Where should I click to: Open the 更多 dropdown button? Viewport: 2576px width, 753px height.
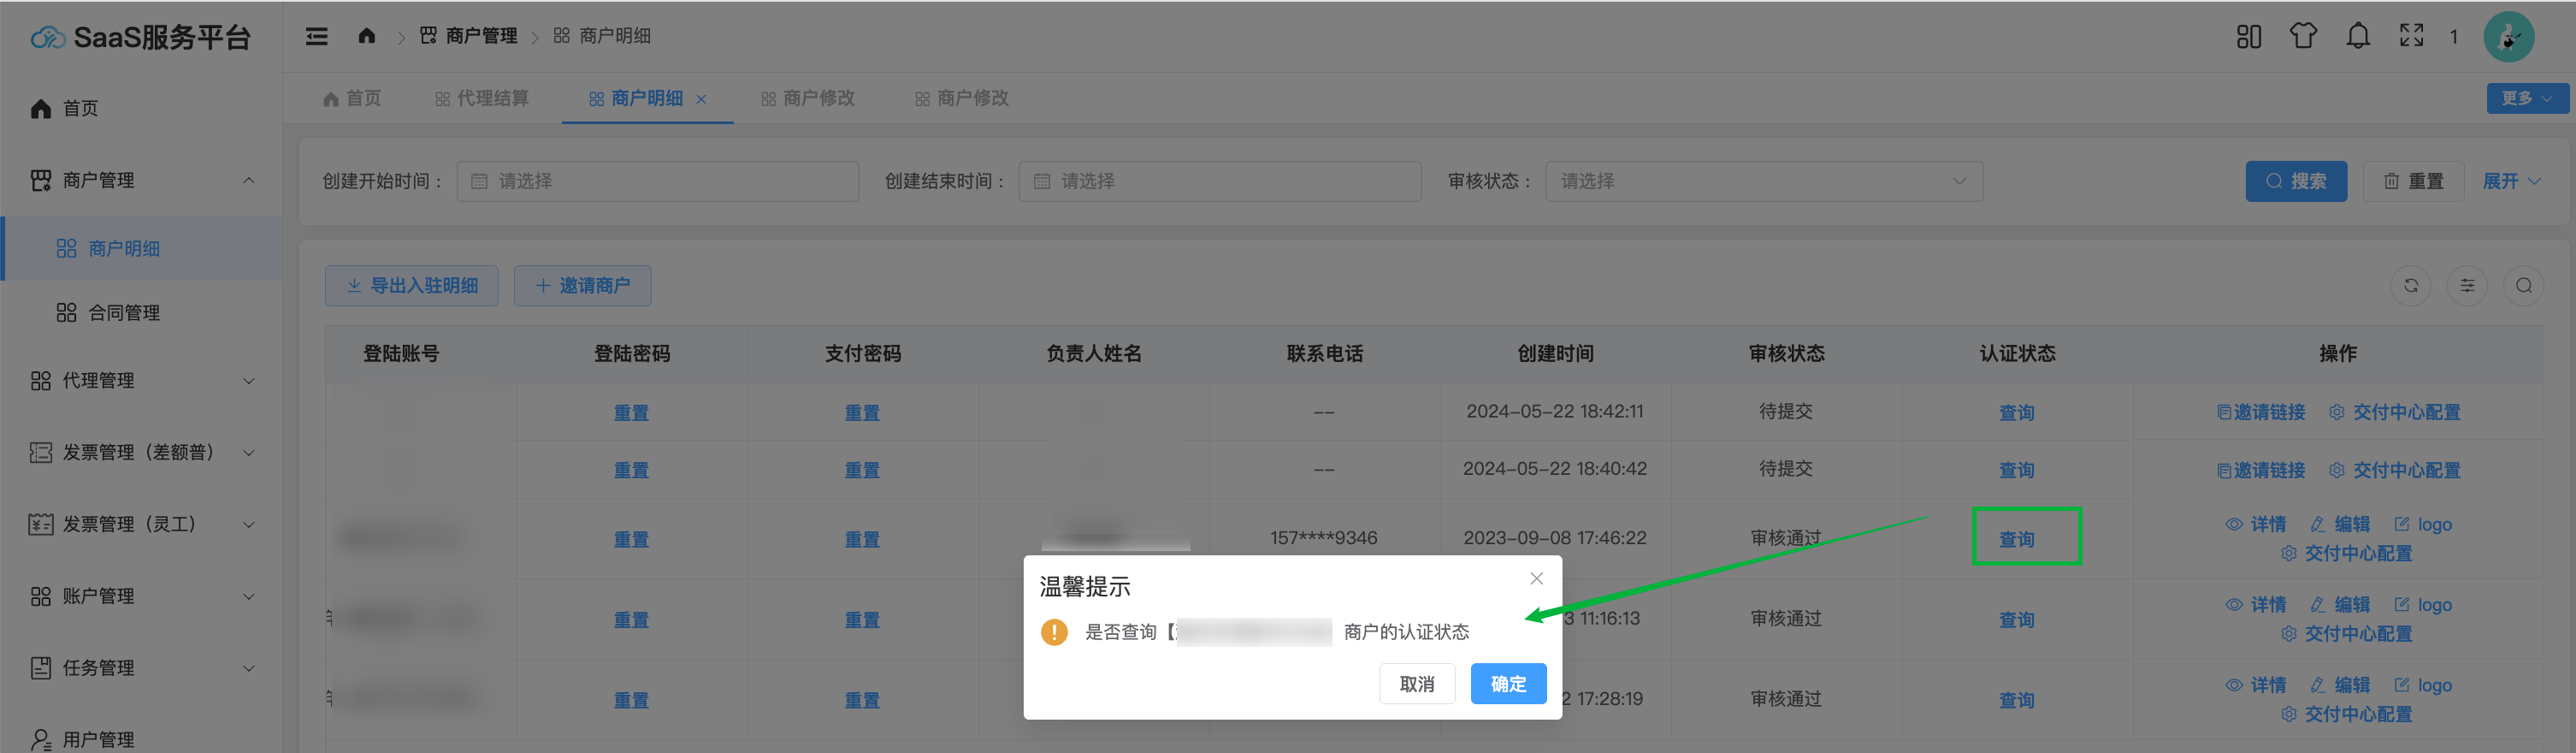pos(2526,98)
